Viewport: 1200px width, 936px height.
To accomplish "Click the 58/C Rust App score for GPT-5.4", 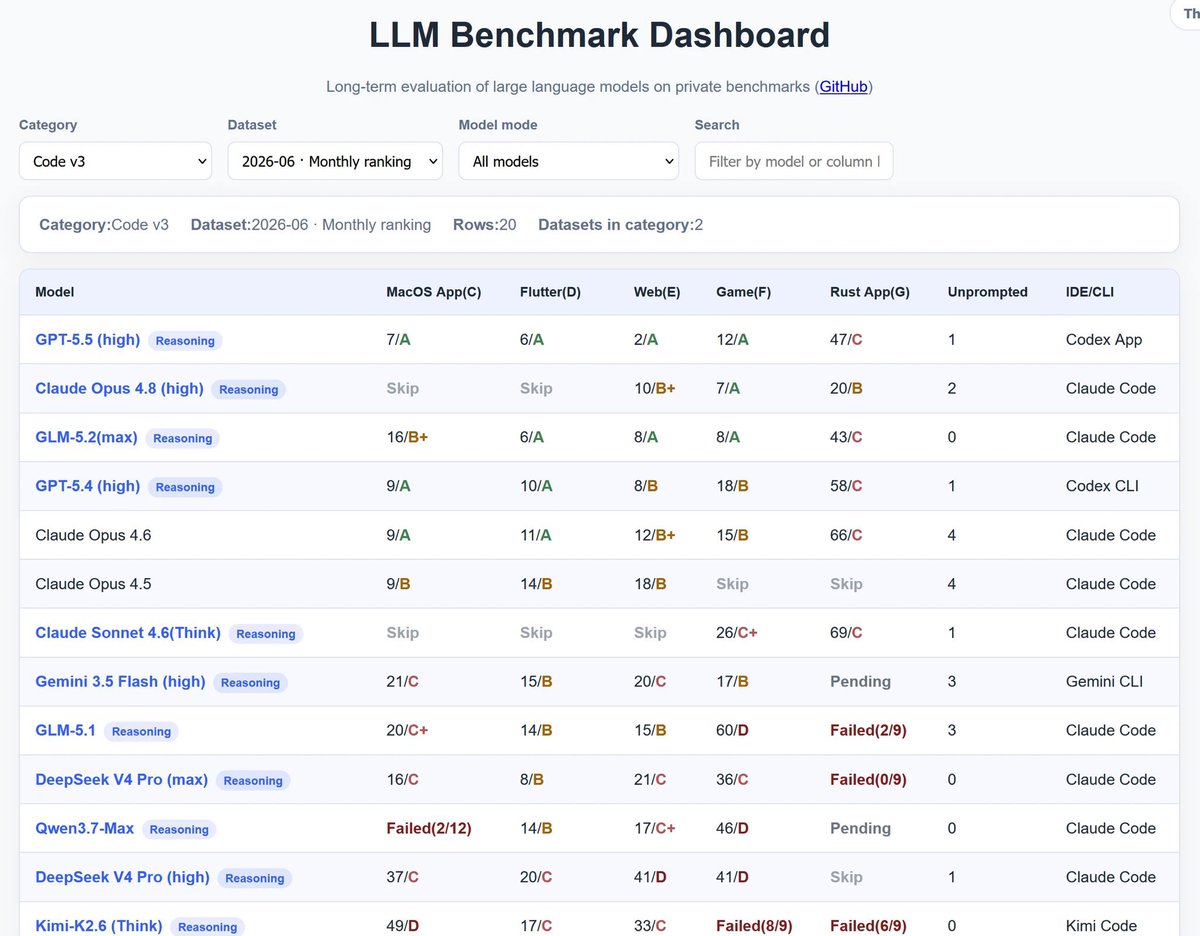I will pos(846,486).
